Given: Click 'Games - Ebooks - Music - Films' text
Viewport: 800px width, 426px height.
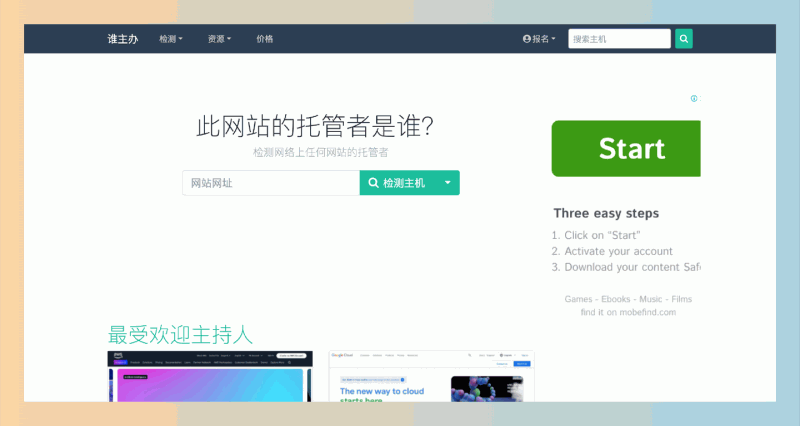Looking at the screenshot, I should tap(628, 299).
